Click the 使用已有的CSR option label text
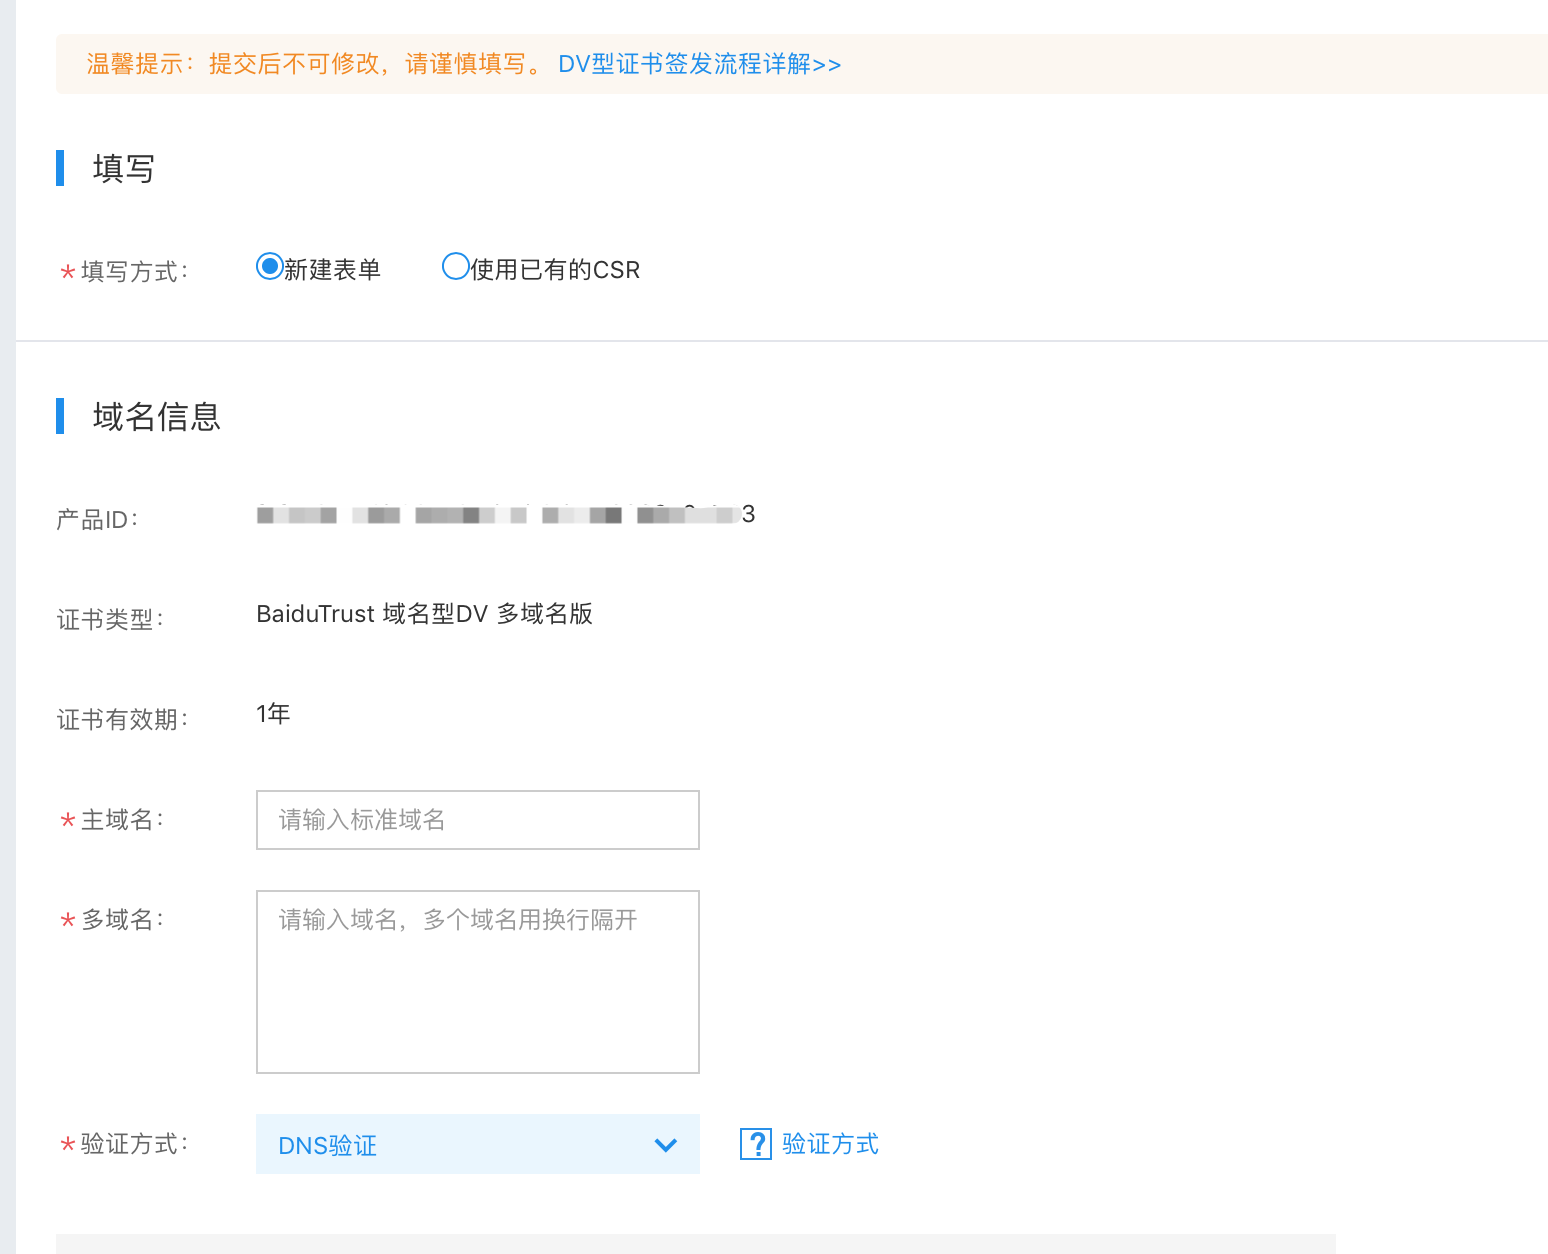The image size is (1548, 1254). (555, 270)
